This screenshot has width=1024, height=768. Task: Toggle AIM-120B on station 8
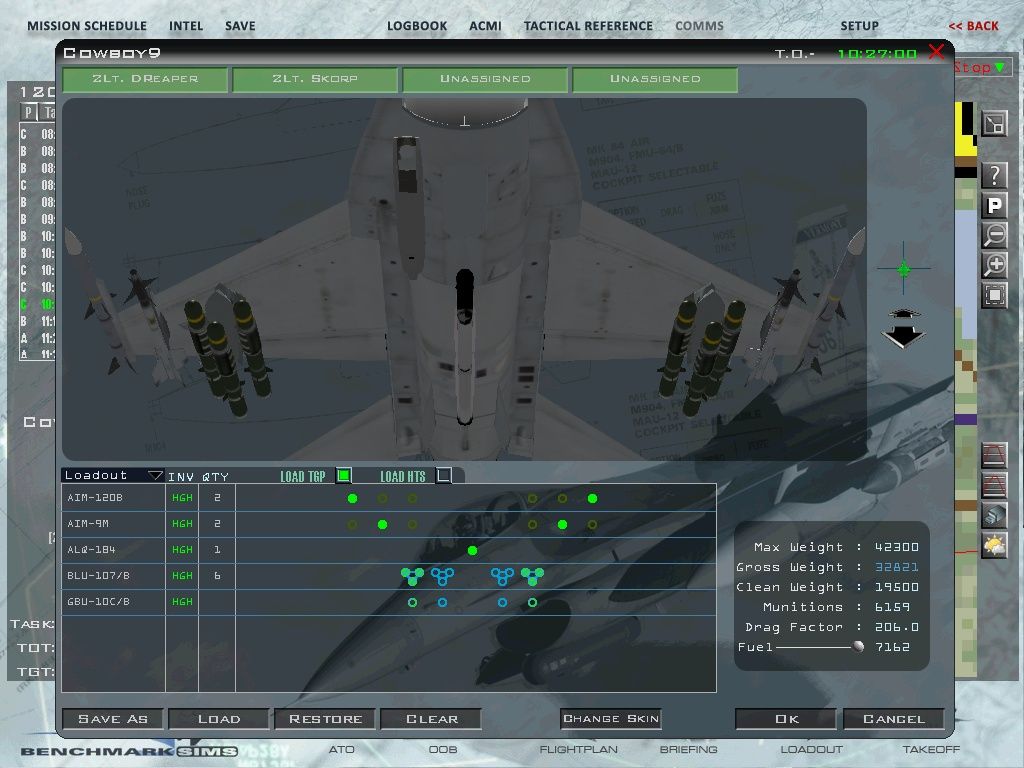coord(562,498)
